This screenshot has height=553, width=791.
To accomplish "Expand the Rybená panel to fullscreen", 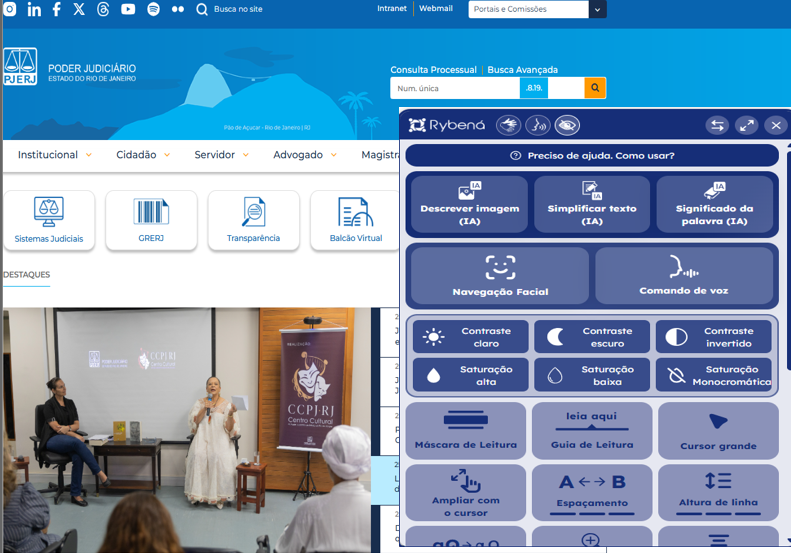I will click(747, 125).
